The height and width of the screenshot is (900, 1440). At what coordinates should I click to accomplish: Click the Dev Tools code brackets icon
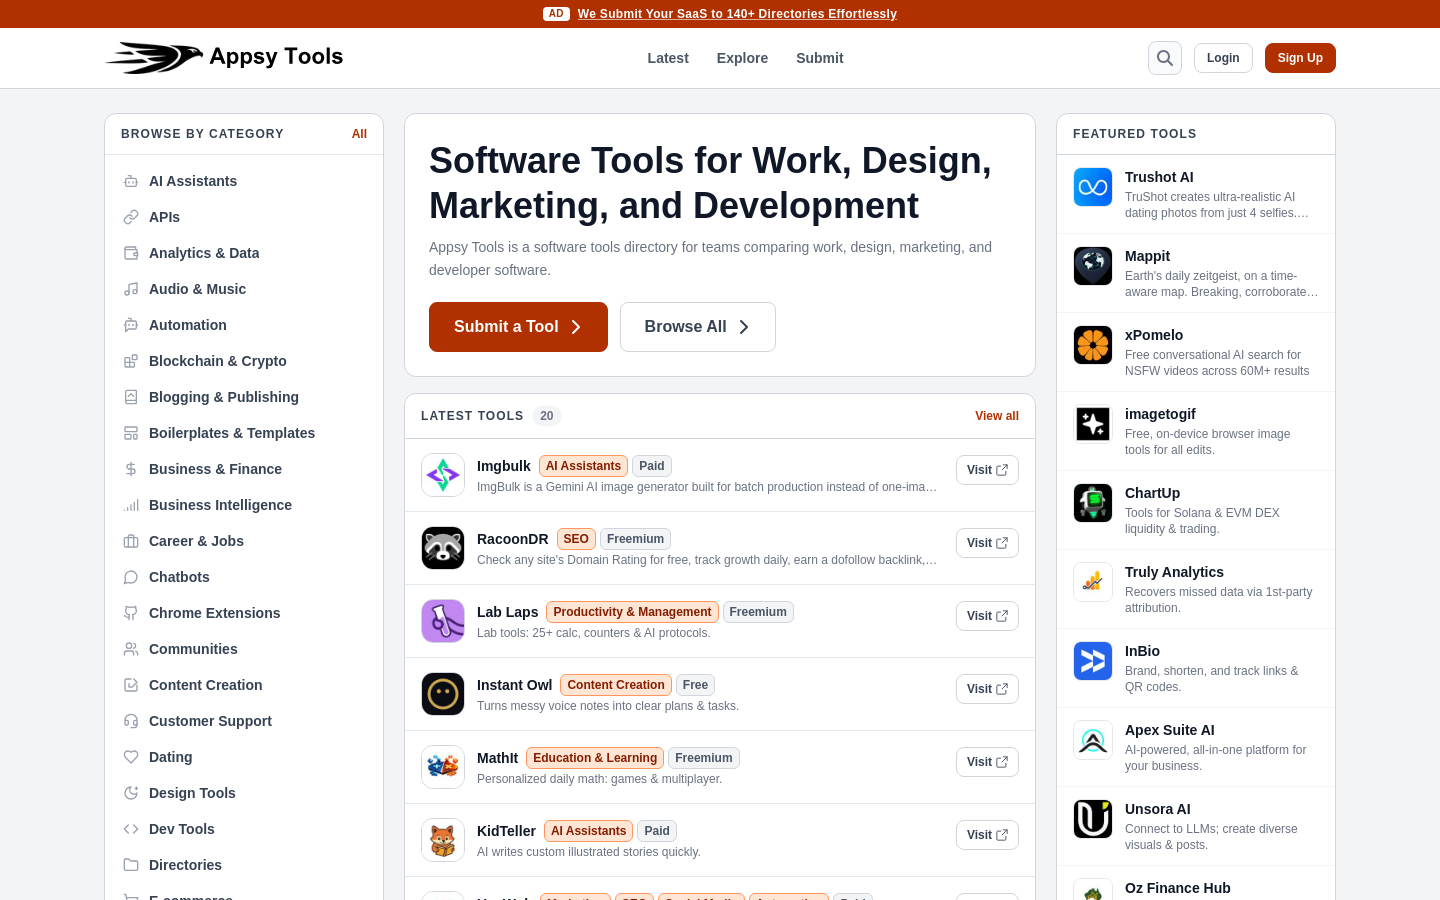tap(131, 829)
